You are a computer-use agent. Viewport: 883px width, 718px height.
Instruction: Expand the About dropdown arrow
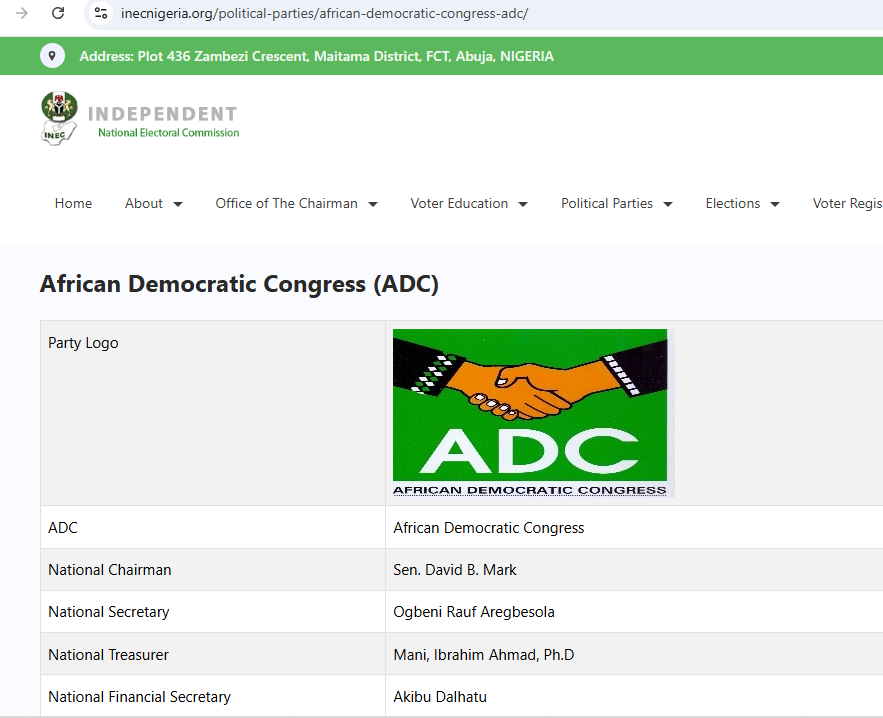(x=178, y=204)
